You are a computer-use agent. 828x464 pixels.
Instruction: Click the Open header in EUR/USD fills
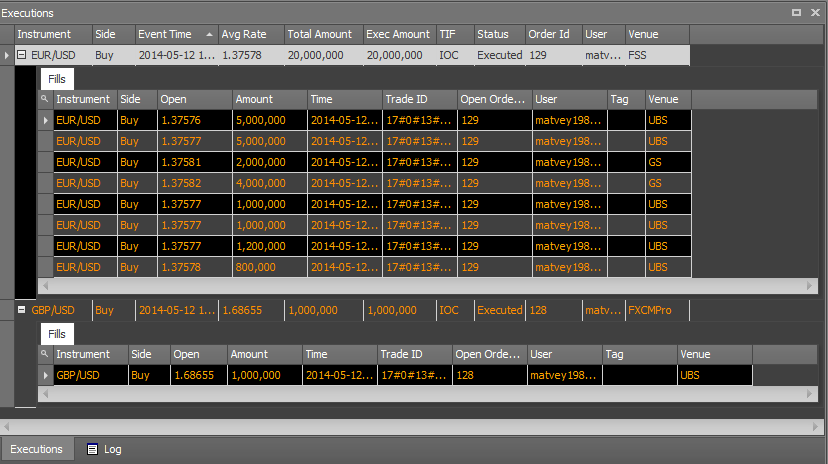(x=195, y=99)
